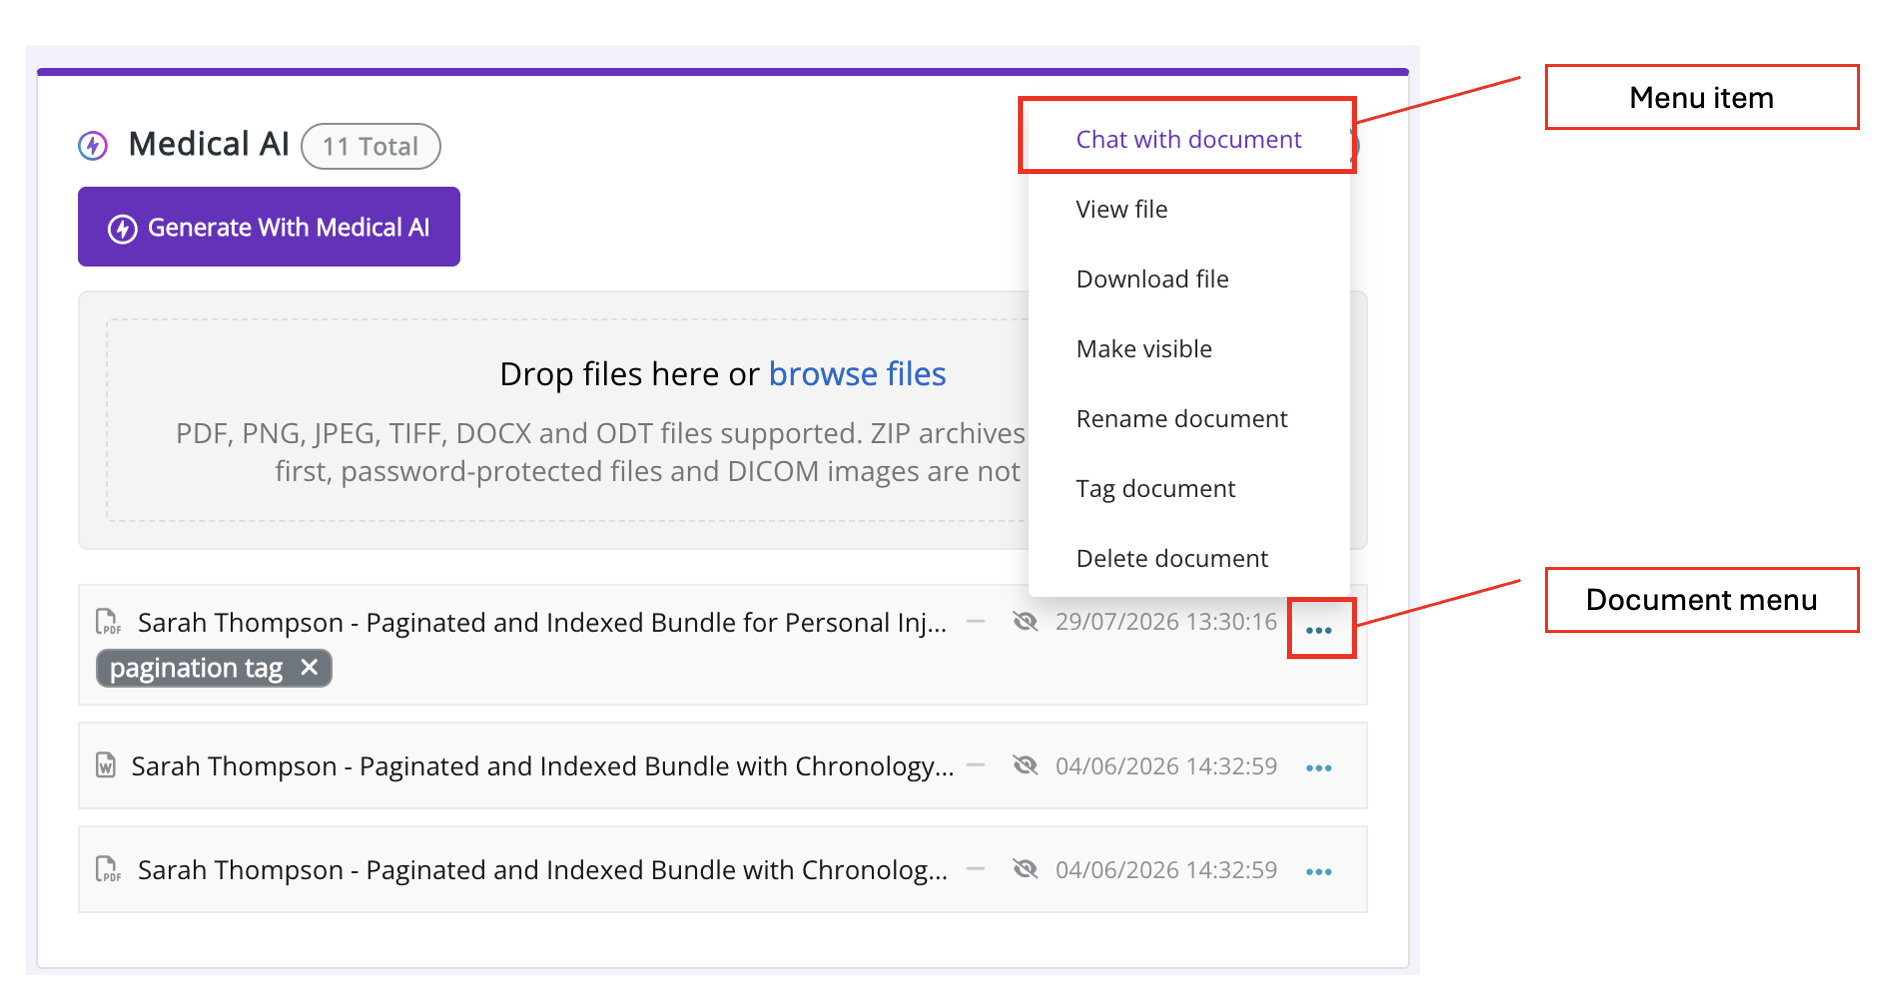Click the pagination tag label

point(196,668)
